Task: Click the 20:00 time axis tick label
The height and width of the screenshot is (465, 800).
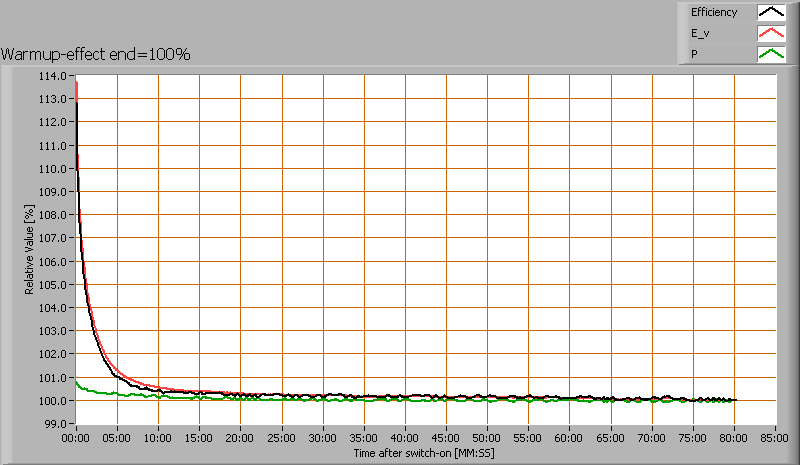Action: [x=241, y=438]
